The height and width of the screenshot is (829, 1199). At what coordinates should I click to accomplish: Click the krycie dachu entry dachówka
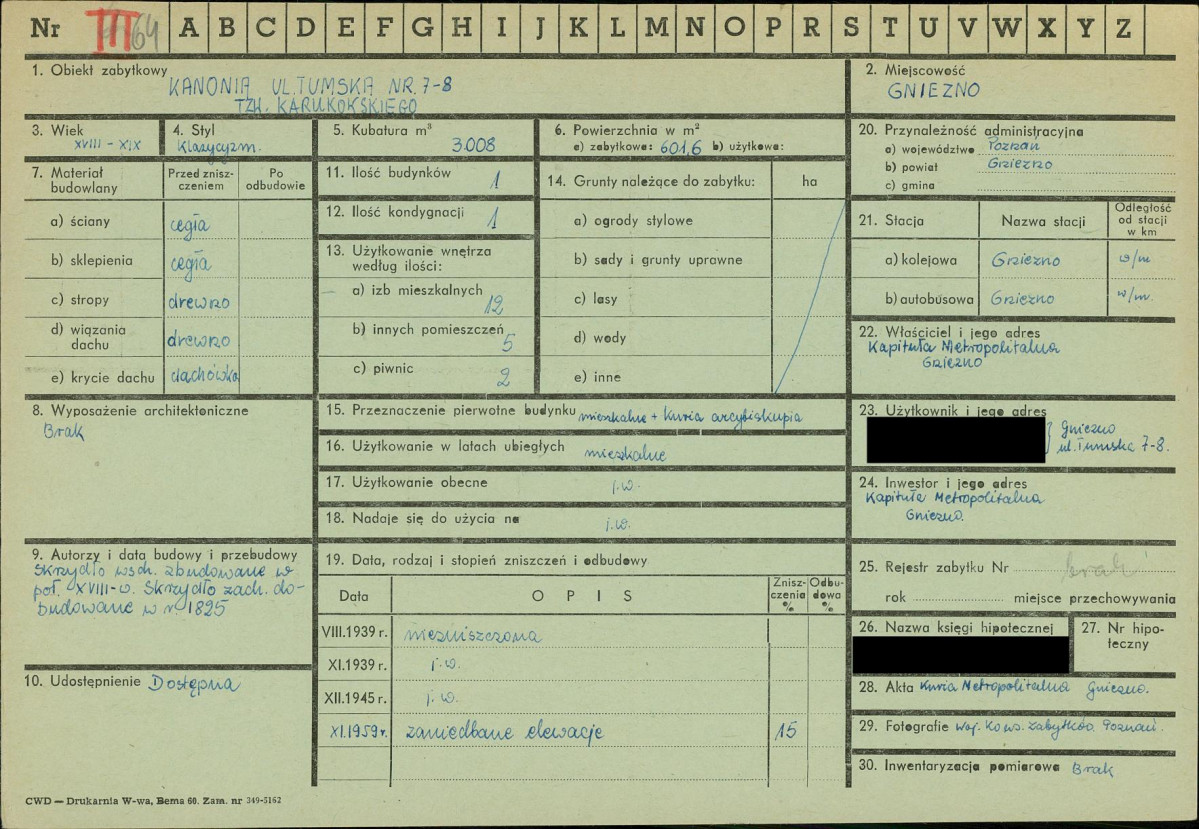tap(203, 375)
